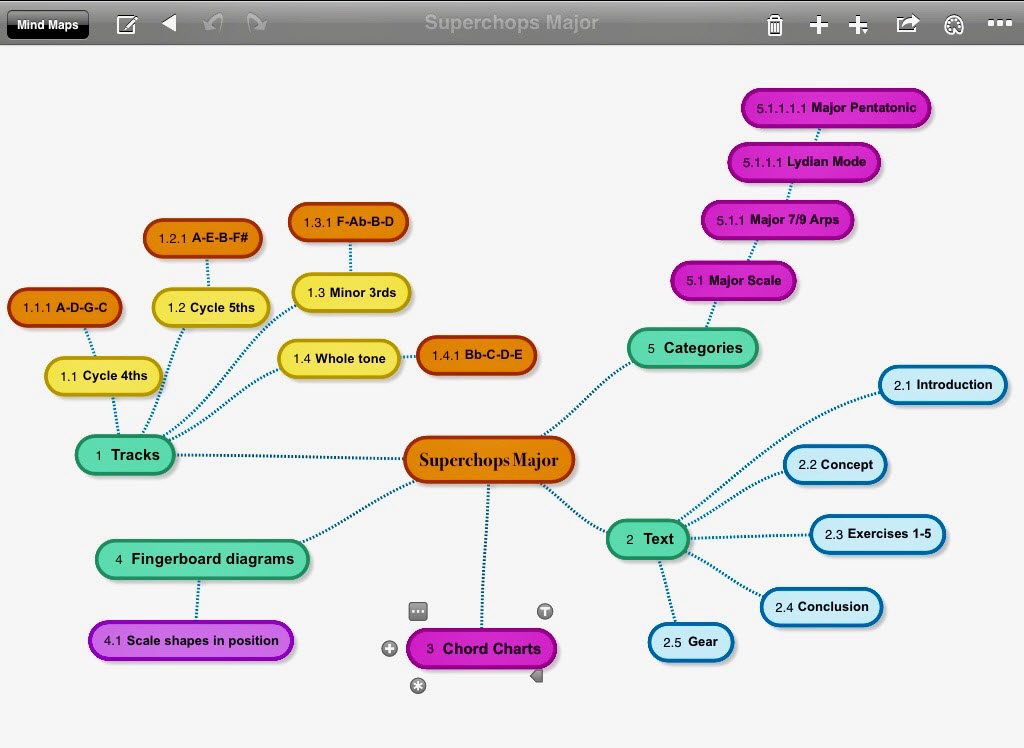Image resolution: width=1024 pixels, height=748 pixels.
Task: Select the 5.1 Major Scale node
Action: click(x=733, y=281)
